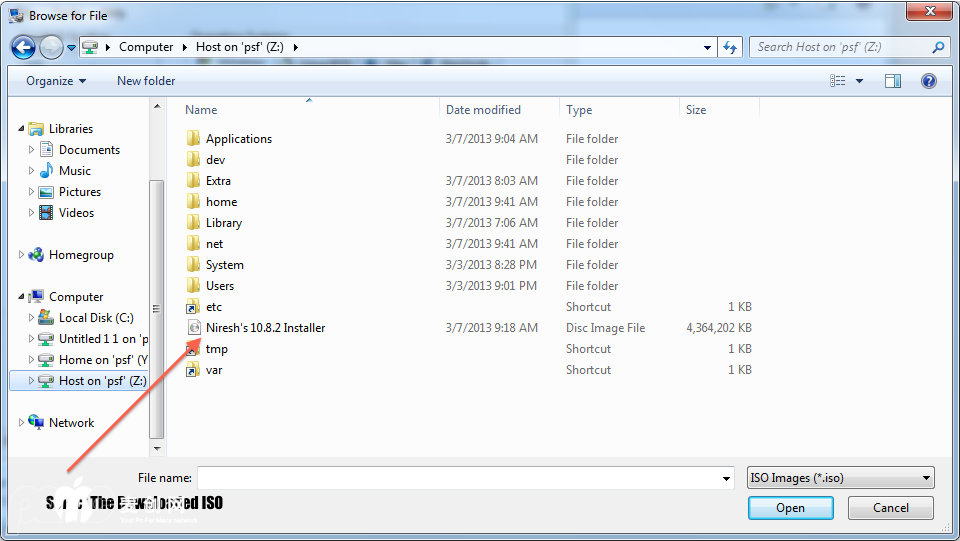Select Niresh's 10.8.2 Installer disc image
960x541 pixels.
click(x=265, y=328)
